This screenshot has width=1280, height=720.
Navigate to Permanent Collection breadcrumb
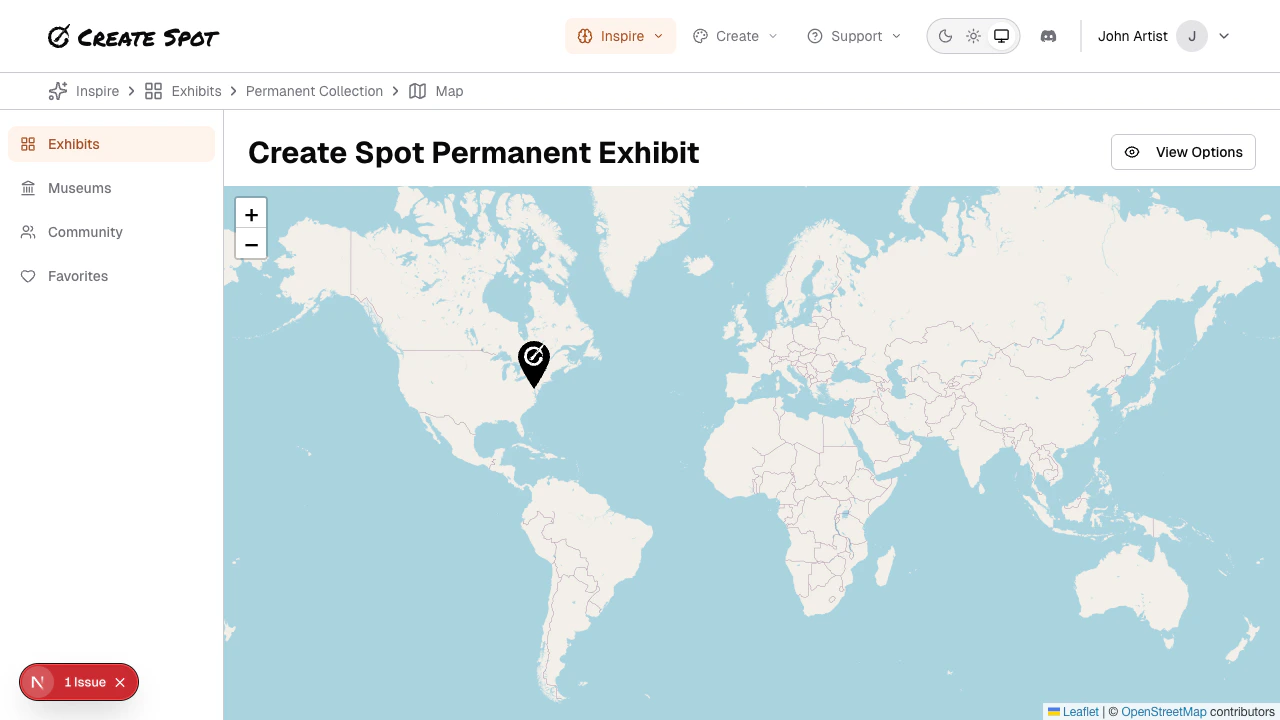pos(314,91)
